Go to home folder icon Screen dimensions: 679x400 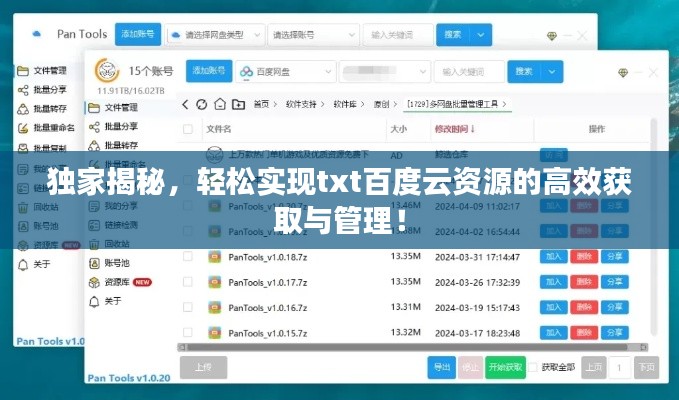(220, 104)
